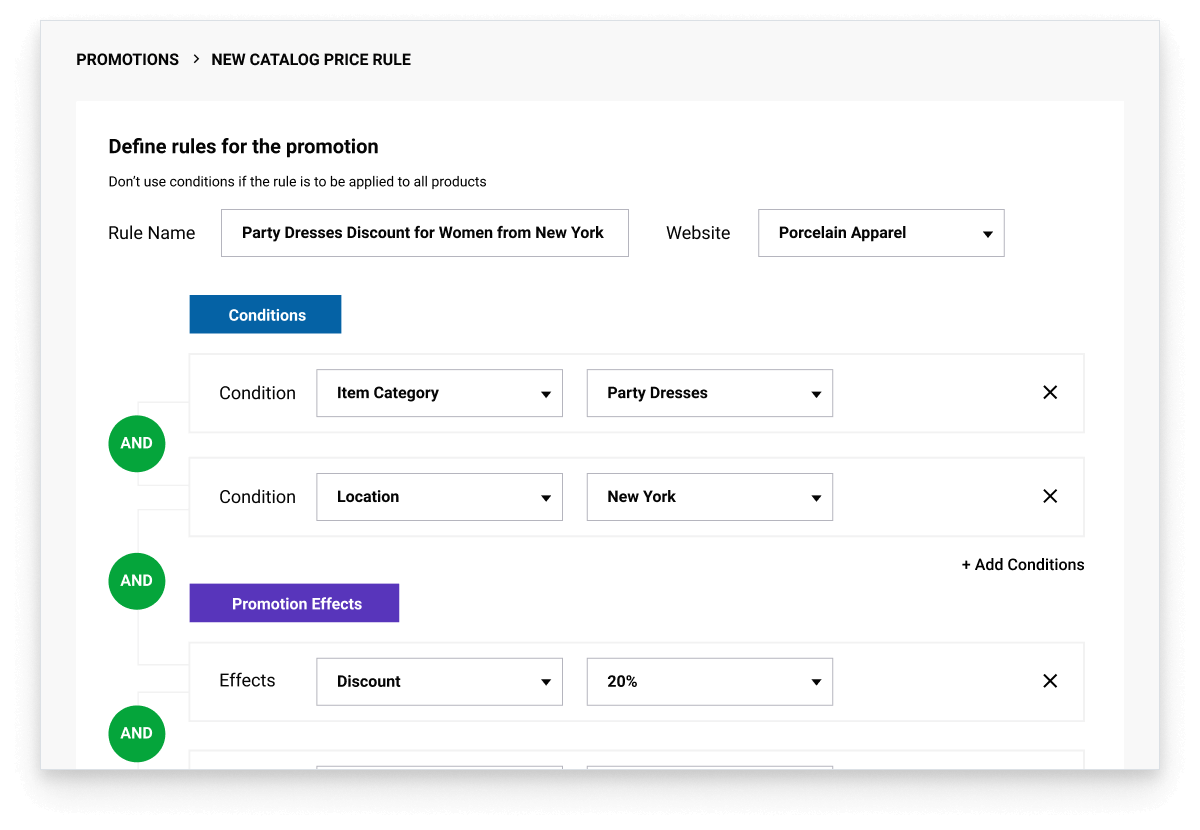Screen dimensions: 1200x830
Task: Click the Conditions section label
Action: 266,315
